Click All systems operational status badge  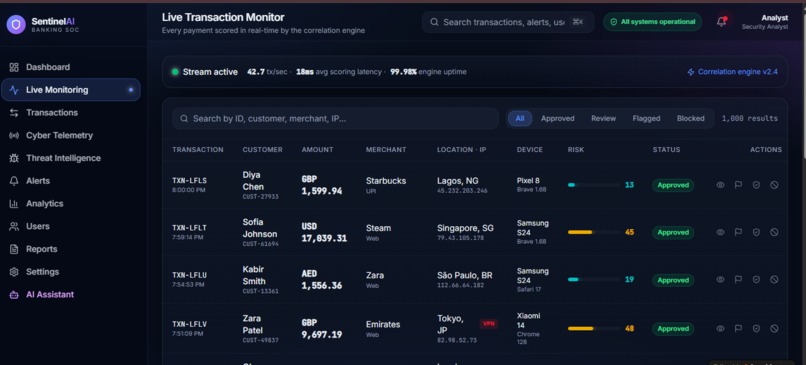click(652, 22)
